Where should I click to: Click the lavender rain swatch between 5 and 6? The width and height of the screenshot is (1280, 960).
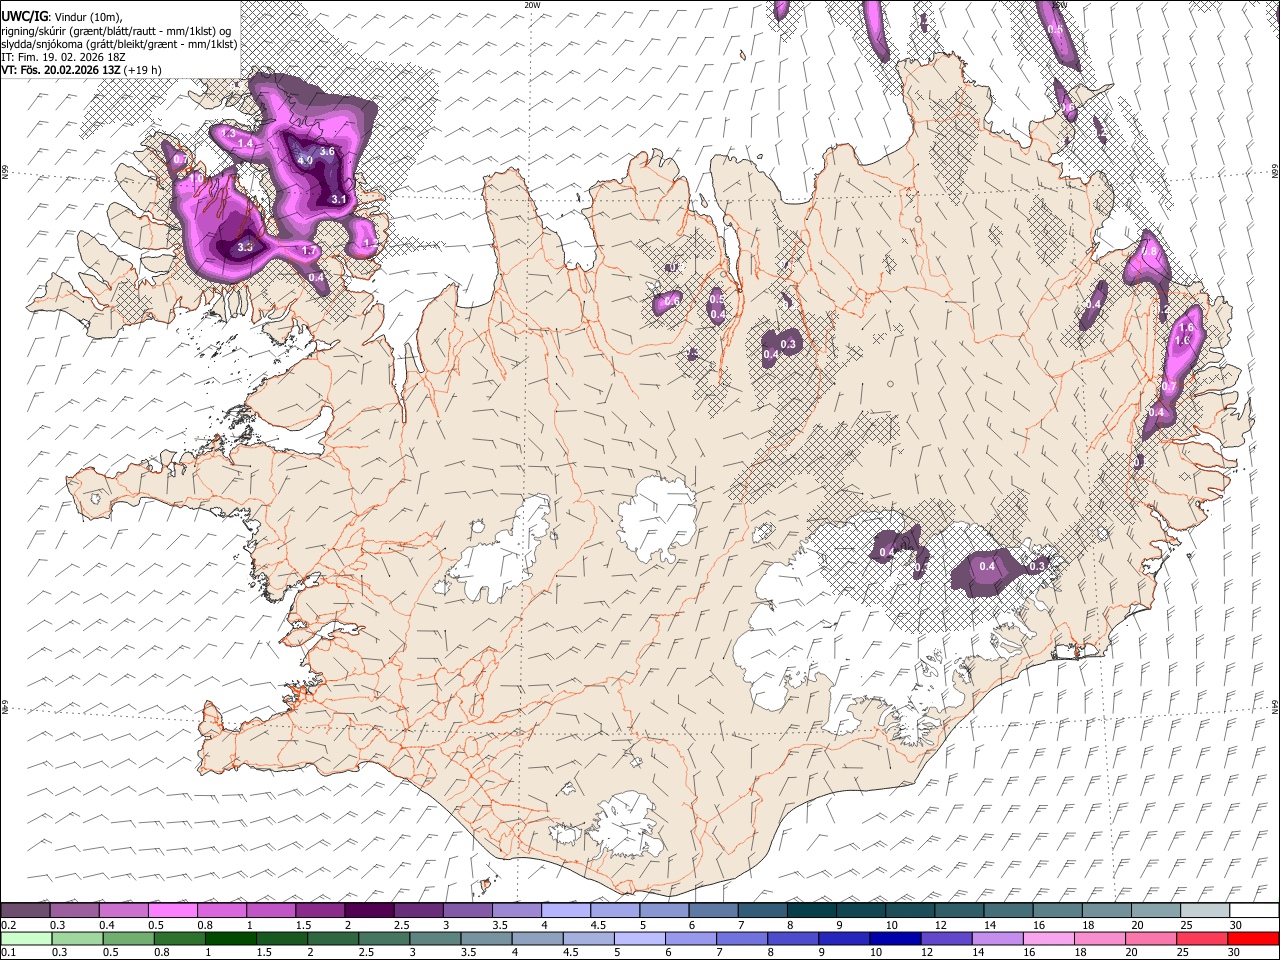pyautogui.click(x=640, y=938)
